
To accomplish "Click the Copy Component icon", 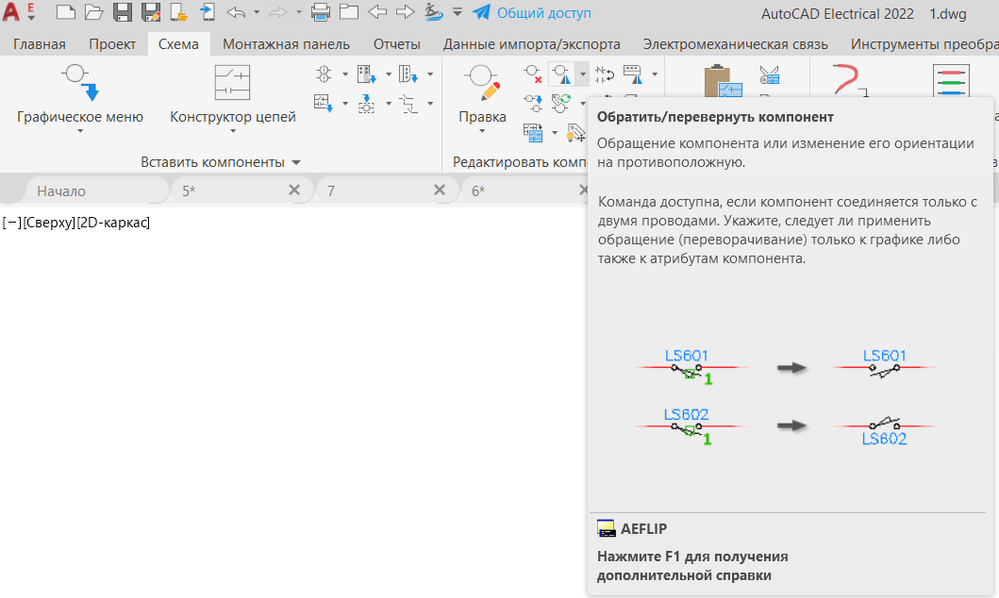I will (533, 103).
